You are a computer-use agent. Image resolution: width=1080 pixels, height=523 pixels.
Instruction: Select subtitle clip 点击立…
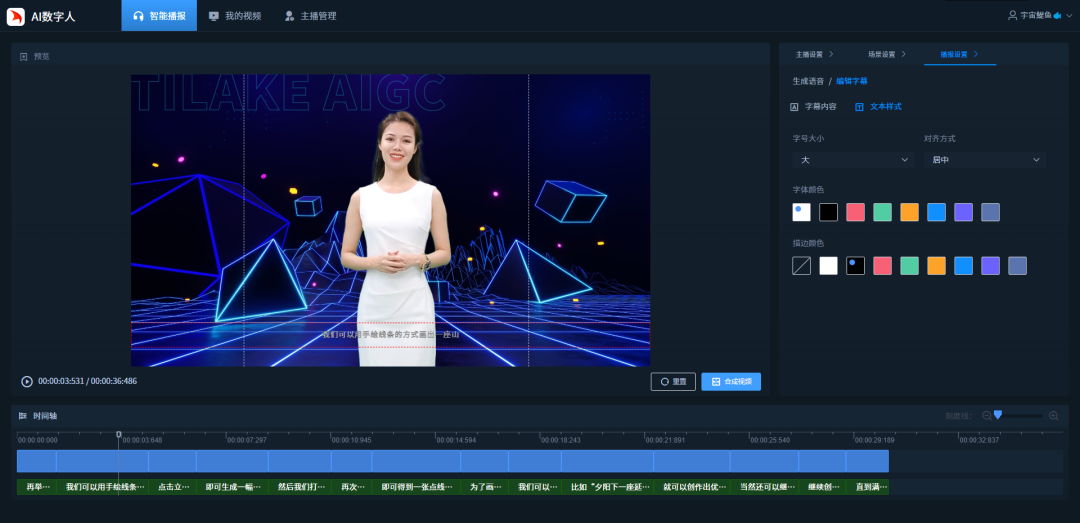[172, 487]
